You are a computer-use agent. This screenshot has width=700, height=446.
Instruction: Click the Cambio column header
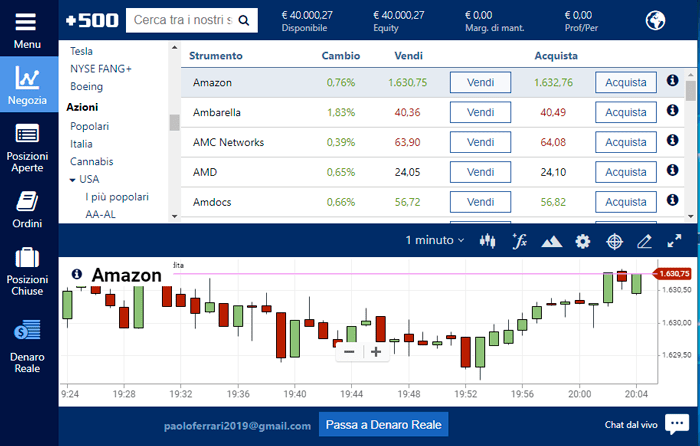point(341,56)
